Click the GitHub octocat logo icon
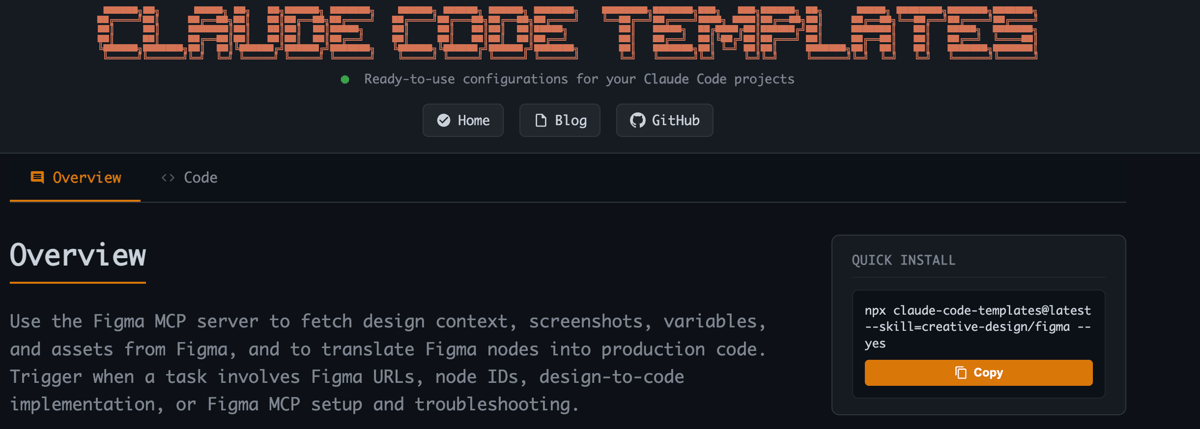The width and height of the screenshot is (1200, 429). (x=638, y=121)
